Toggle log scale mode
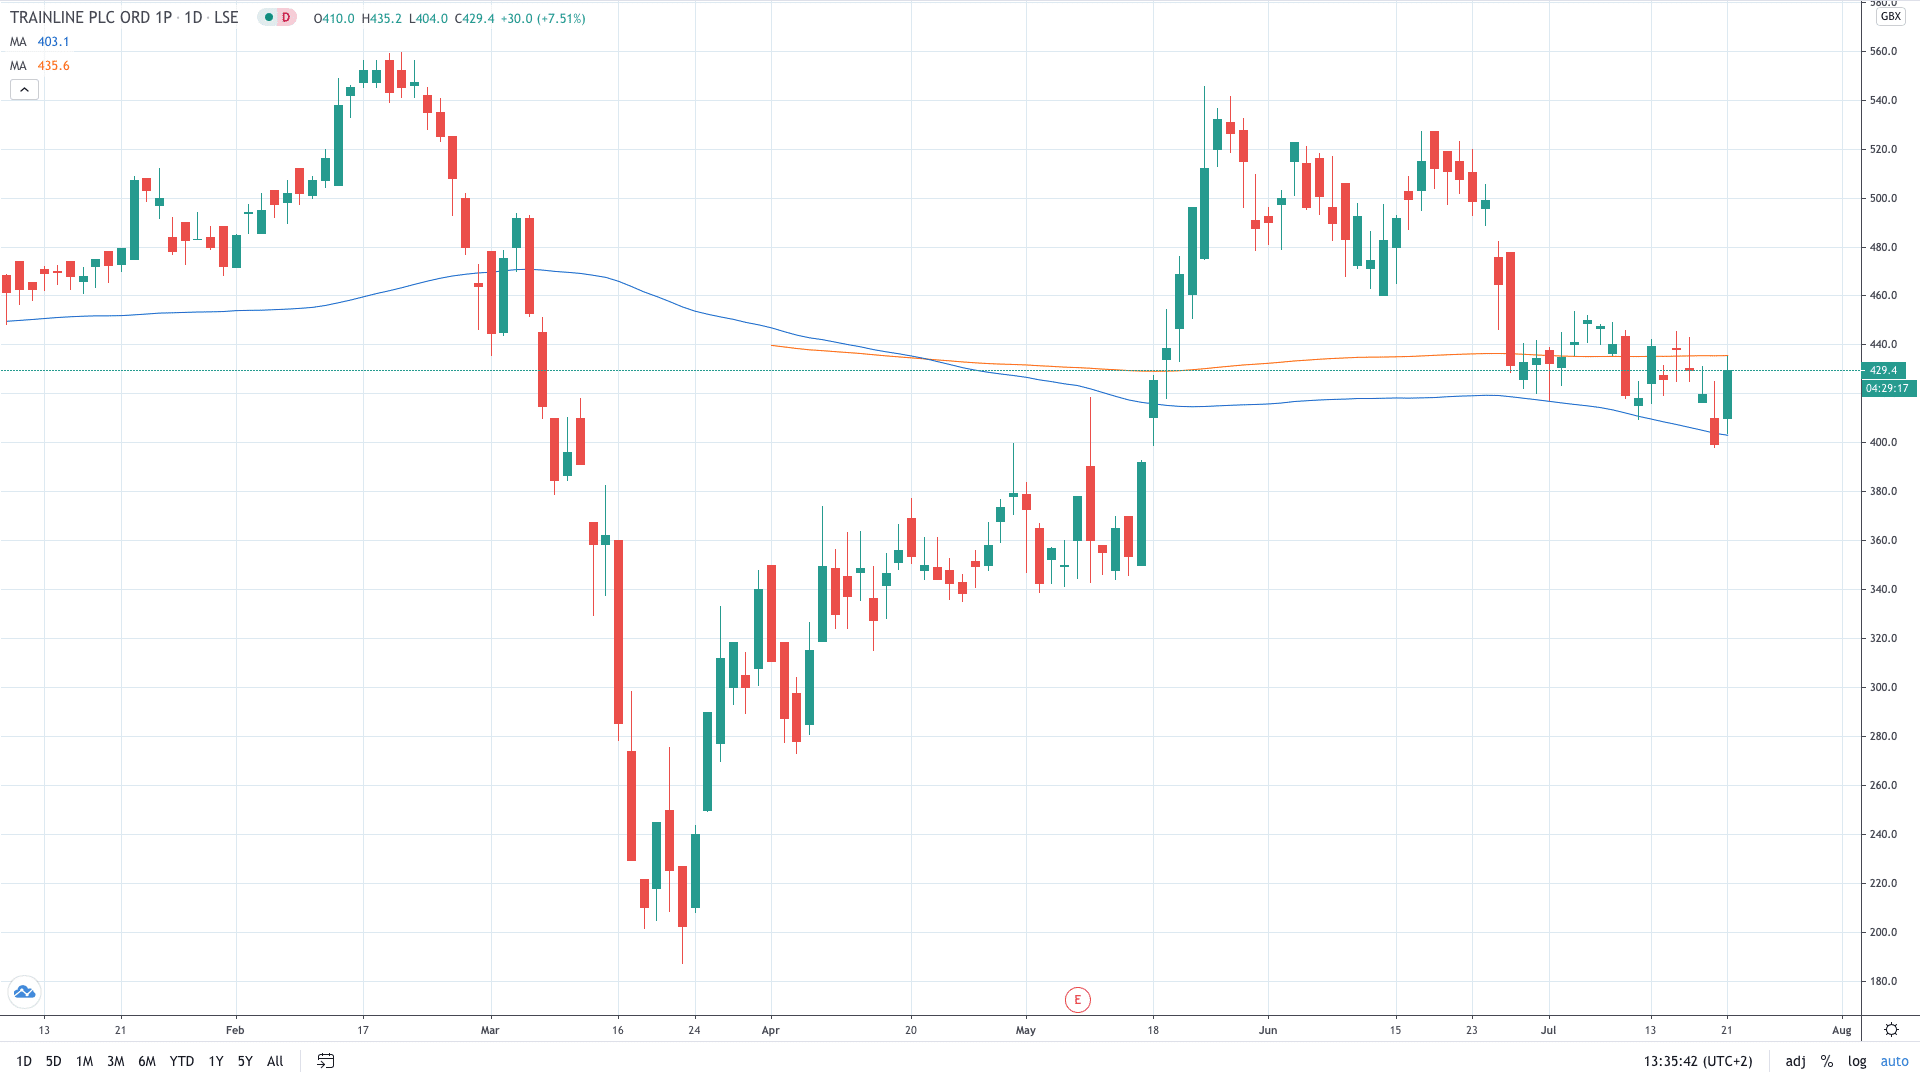This screenshot has height=1080, width=1920. coord(1857,1061)
